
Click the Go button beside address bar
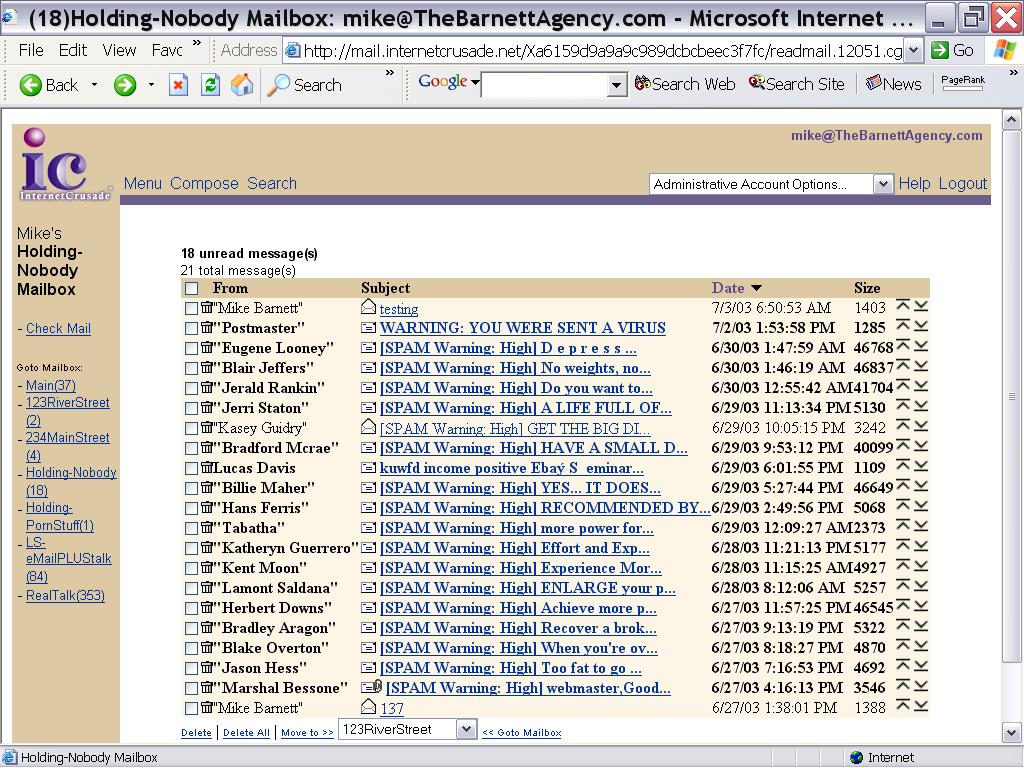tap(953, 50)
